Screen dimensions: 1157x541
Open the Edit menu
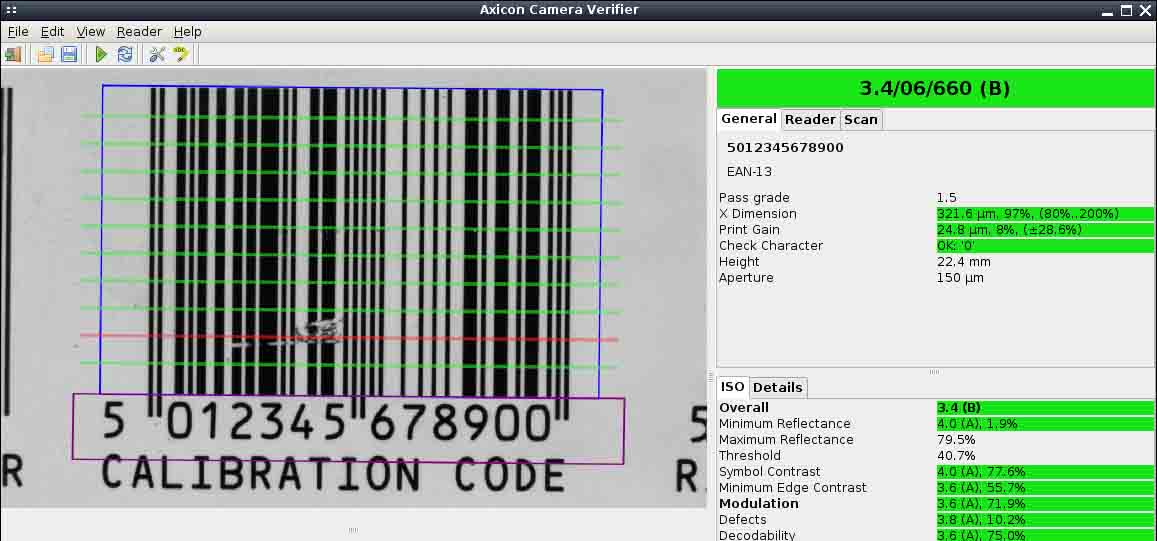pyautogui.click(x=52, y=32)
